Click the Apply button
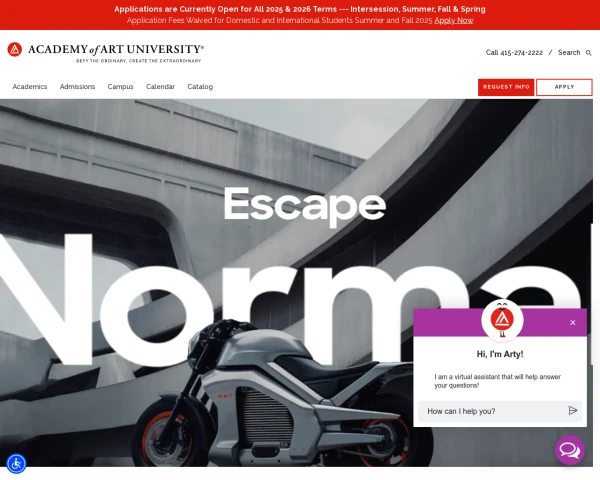The image size is (600, 480). (564, 87)
